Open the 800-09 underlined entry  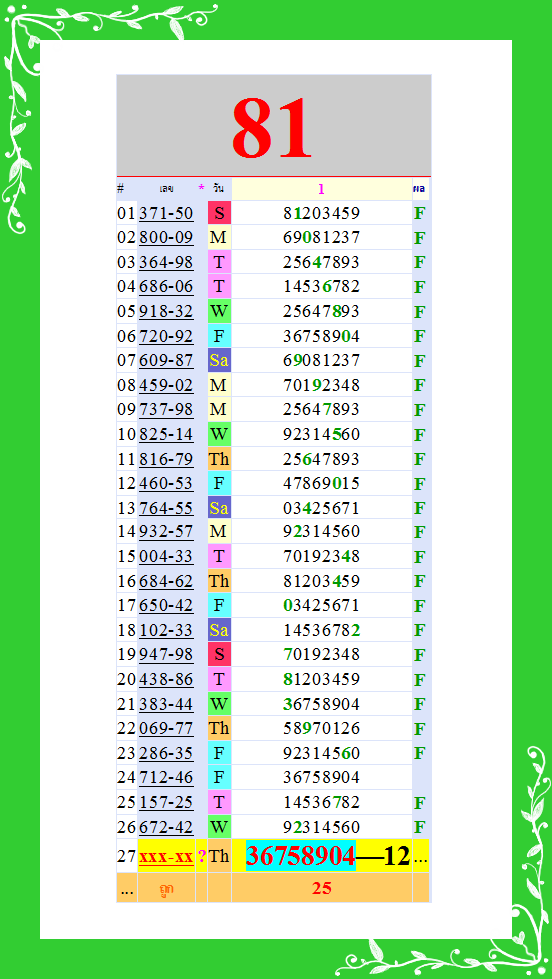click(166, 238)
